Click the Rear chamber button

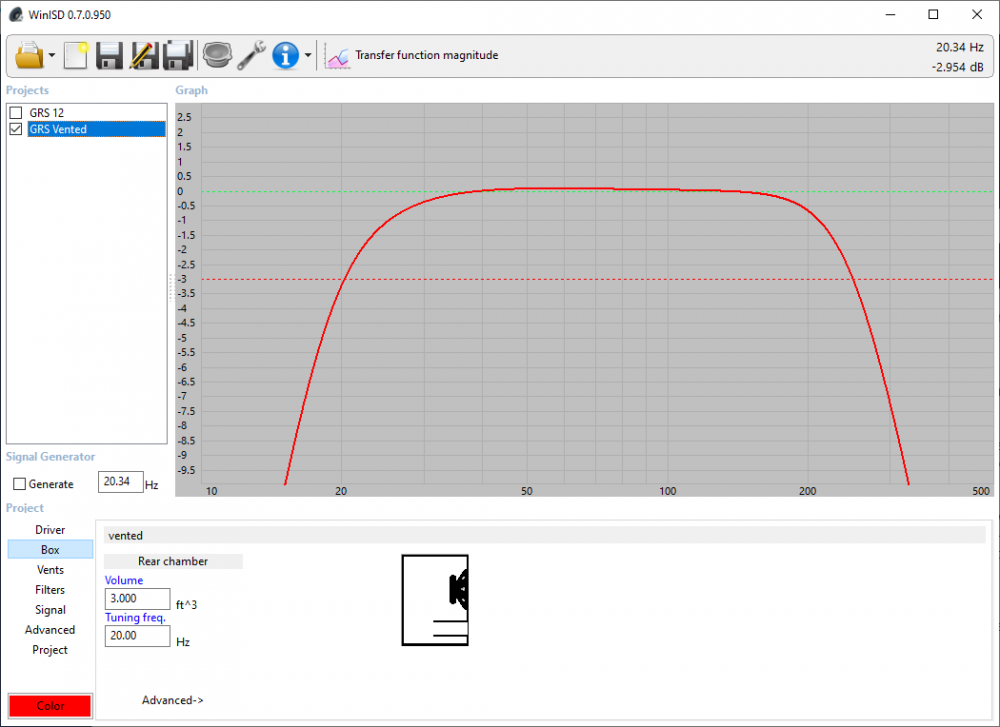[x=173, y=561]
